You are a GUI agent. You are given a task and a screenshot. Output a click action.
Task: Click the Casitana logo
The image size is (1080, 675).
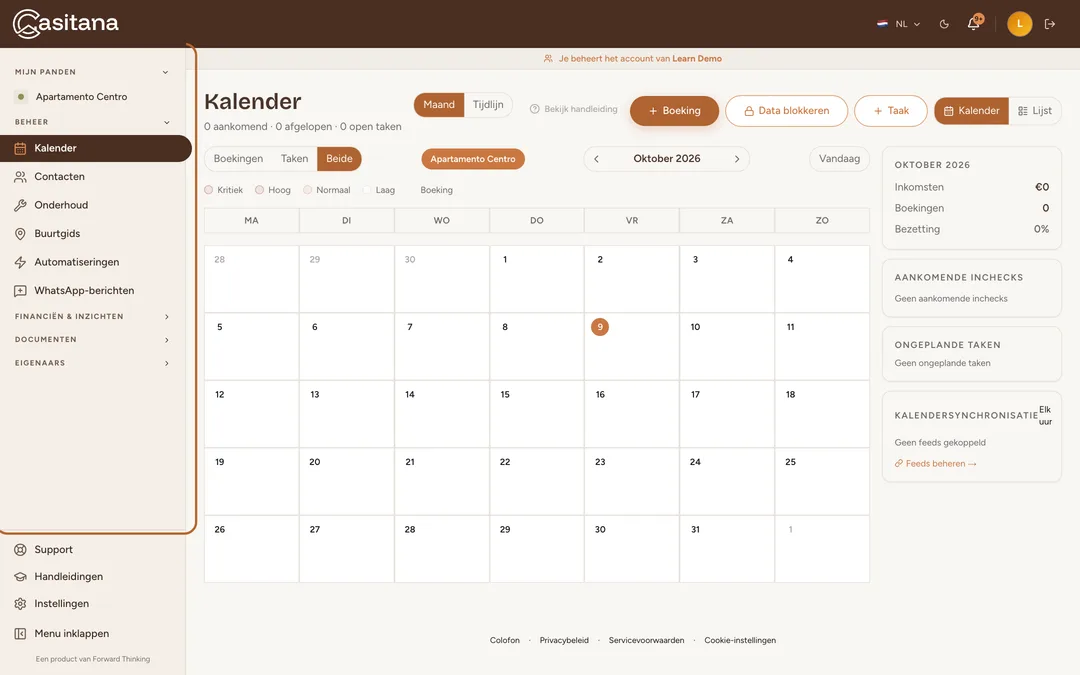(x=65, y=23)
